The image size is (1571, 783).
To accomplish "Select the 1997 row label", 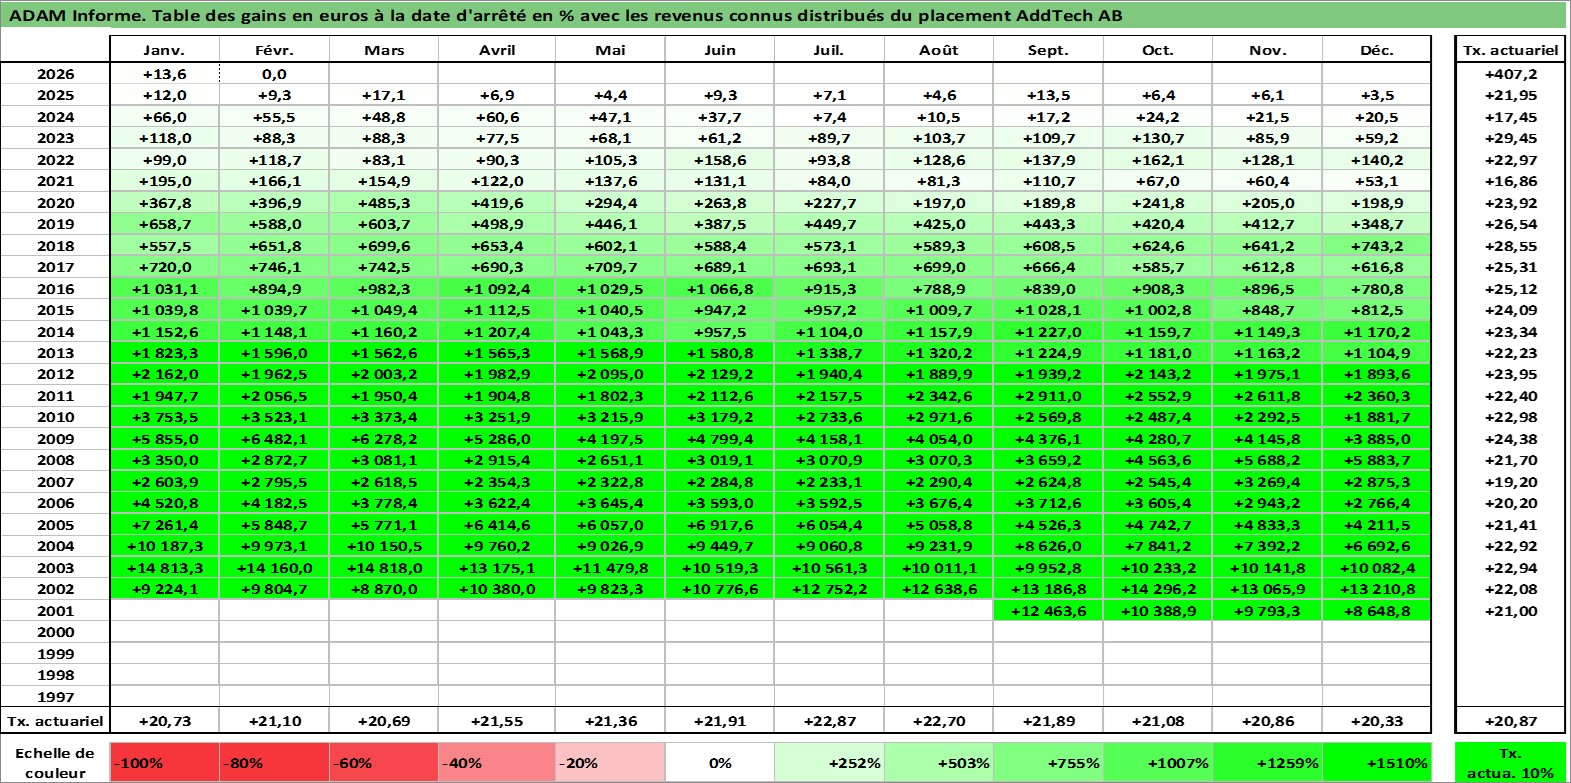I will pyautogui.click(x=56, y=697).
